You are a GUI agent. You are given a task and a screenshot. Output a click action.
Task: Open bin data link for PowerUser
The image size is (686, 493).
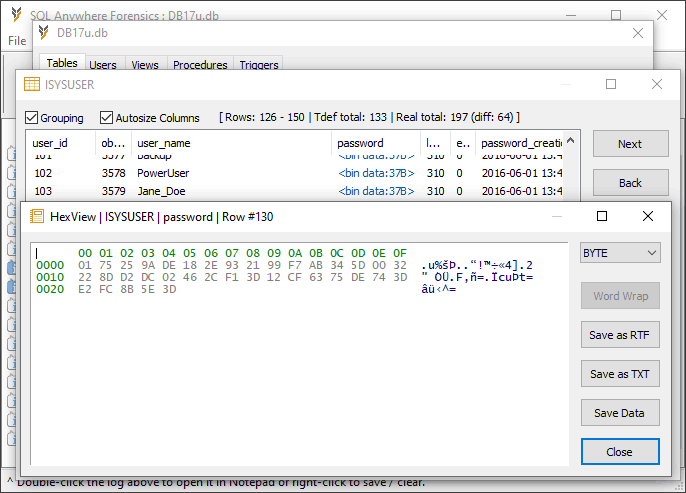(x=376, y=173)
